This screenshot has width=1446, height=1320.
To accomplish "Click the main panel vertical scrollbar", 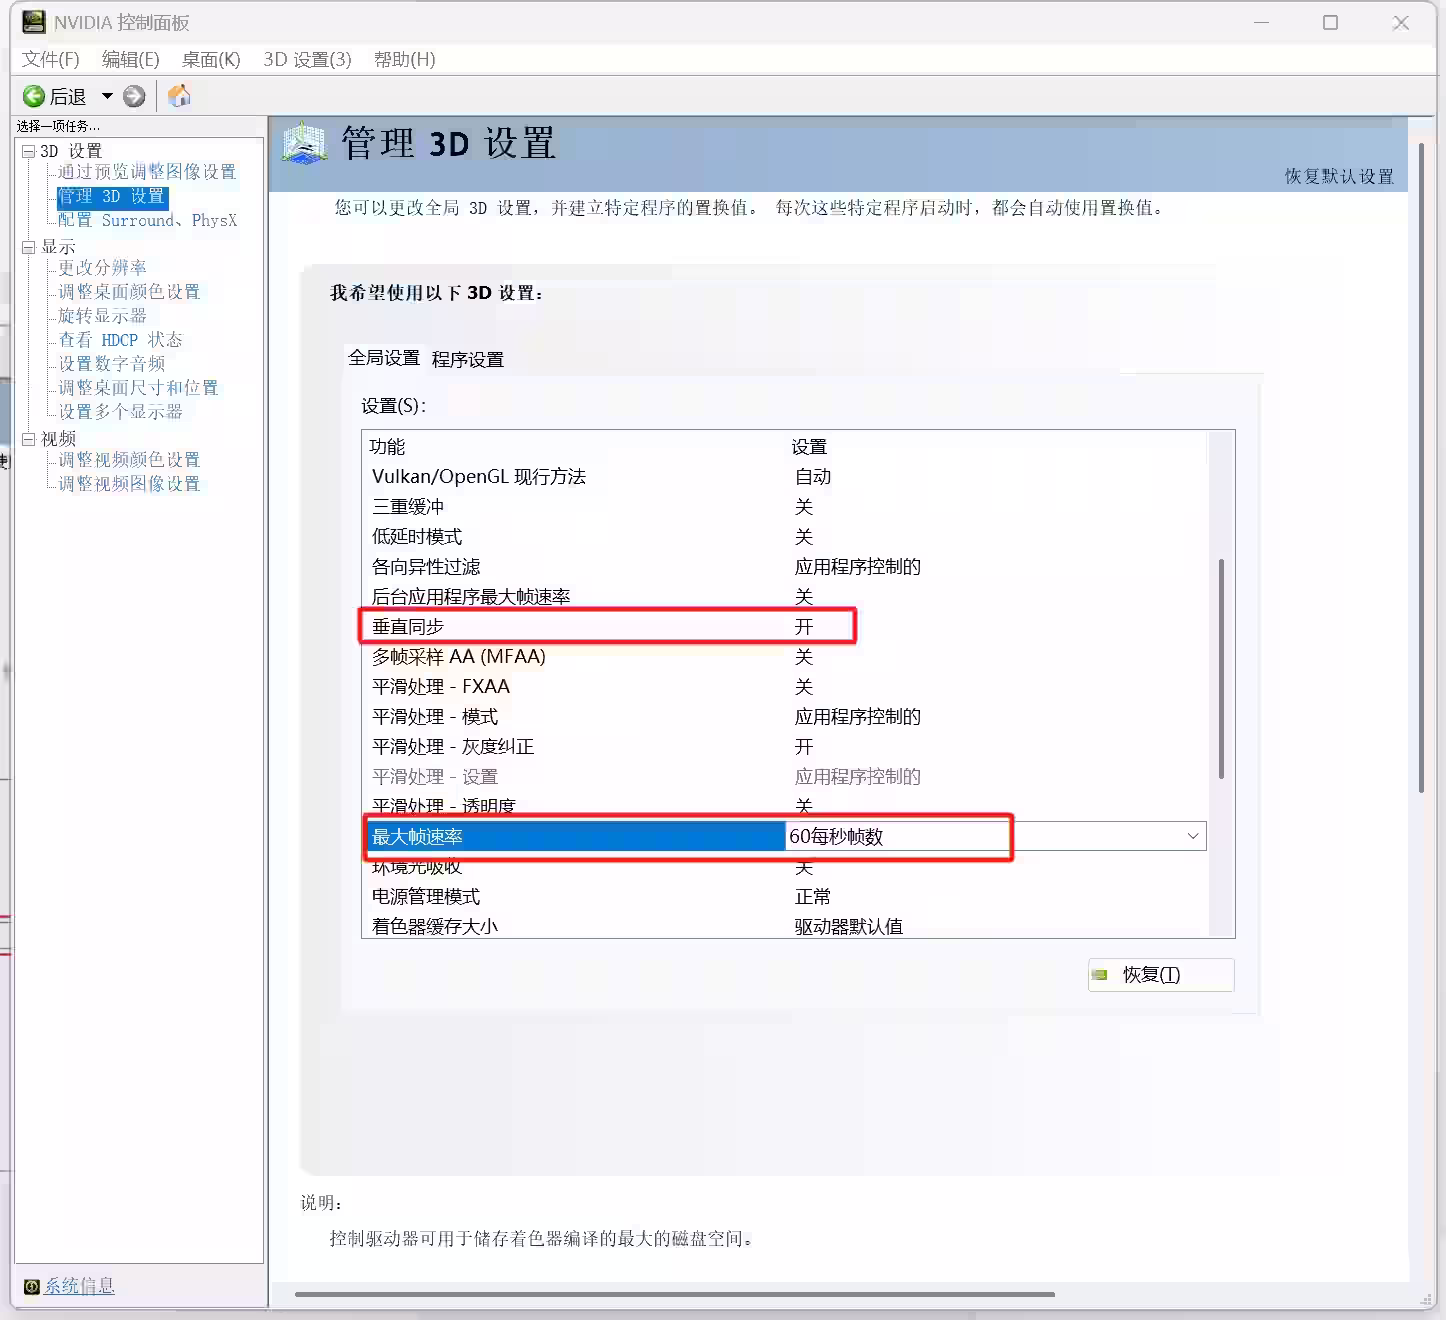I will 1421,468.
